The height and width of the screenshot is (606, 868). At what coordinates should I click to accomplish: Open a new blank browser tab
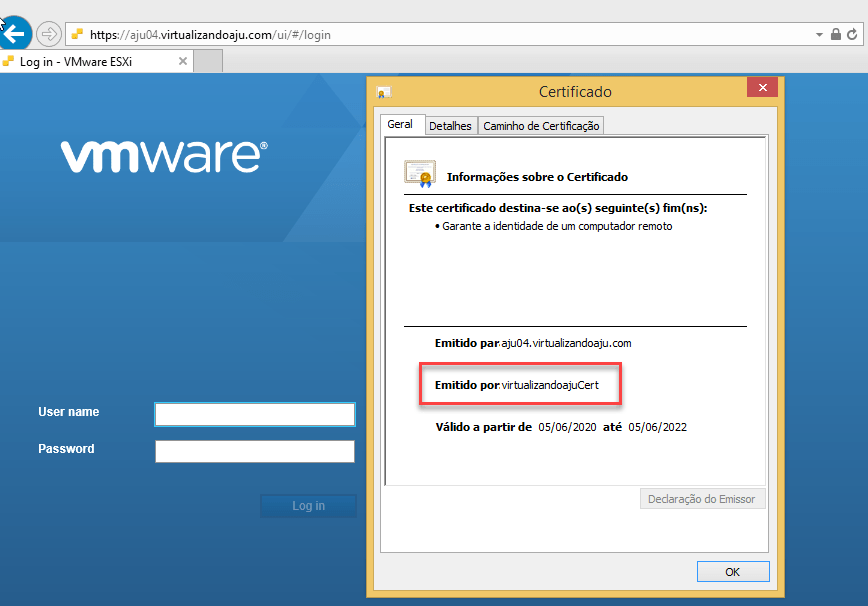(x=207, y=61)
